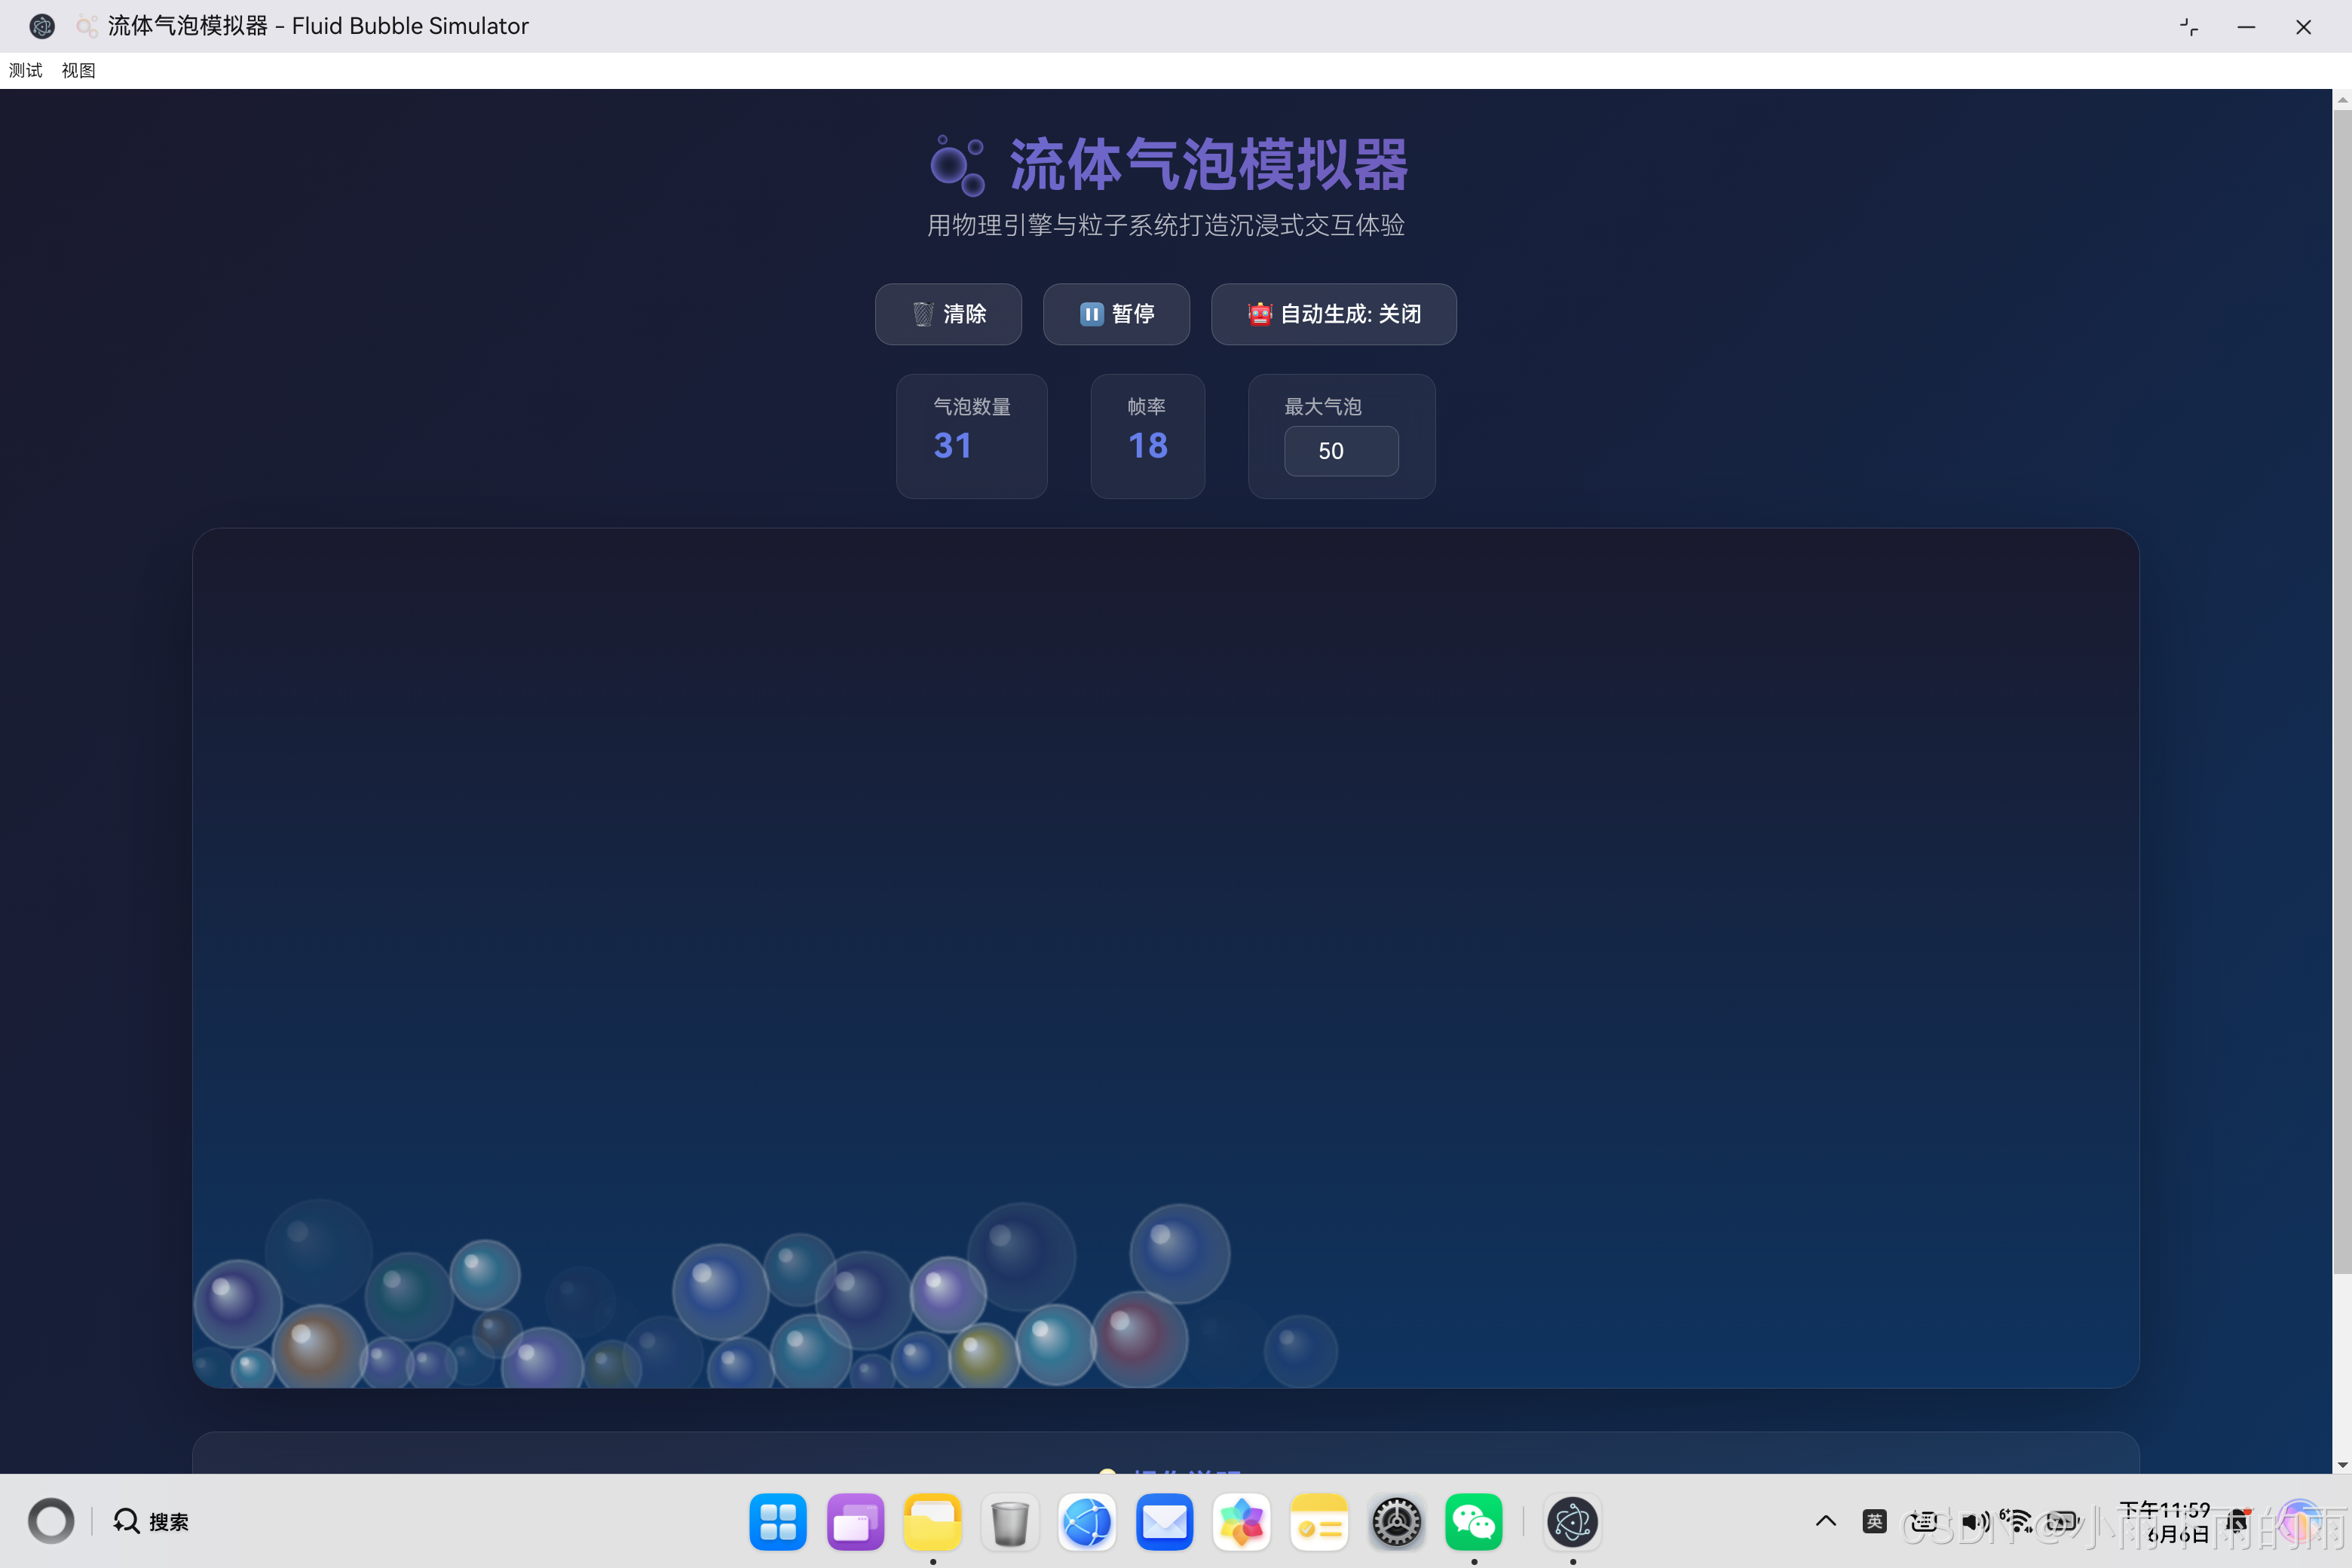Launch the blue globe browser icon

click(x=1087, y=1522)
